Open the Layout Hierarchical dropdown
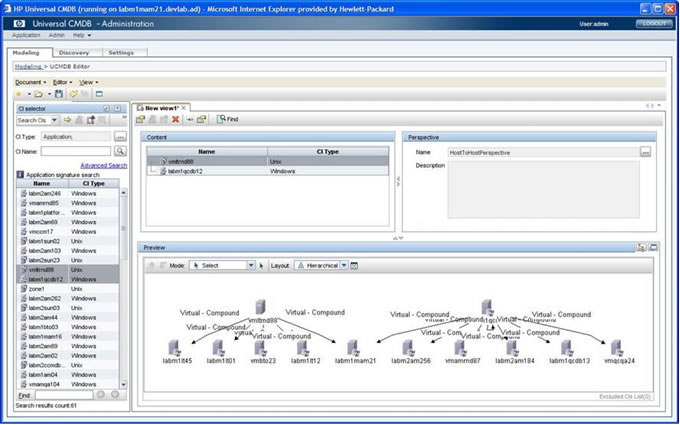Image resolution: width=680 pixels, height=425 pixels. 343,265
